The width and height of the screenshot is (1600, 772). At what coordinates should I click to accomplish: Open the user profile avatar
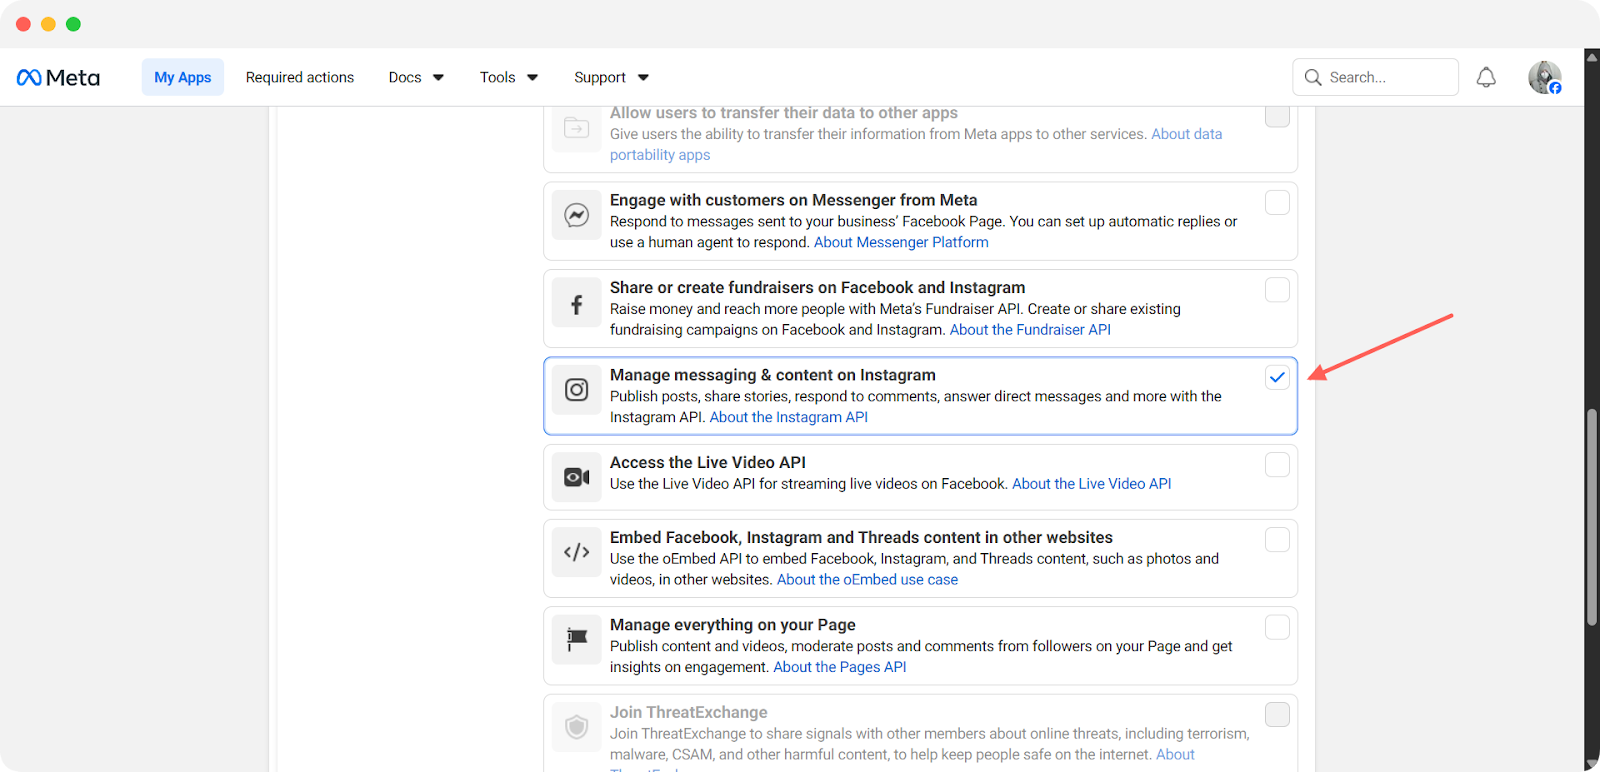1544,78
